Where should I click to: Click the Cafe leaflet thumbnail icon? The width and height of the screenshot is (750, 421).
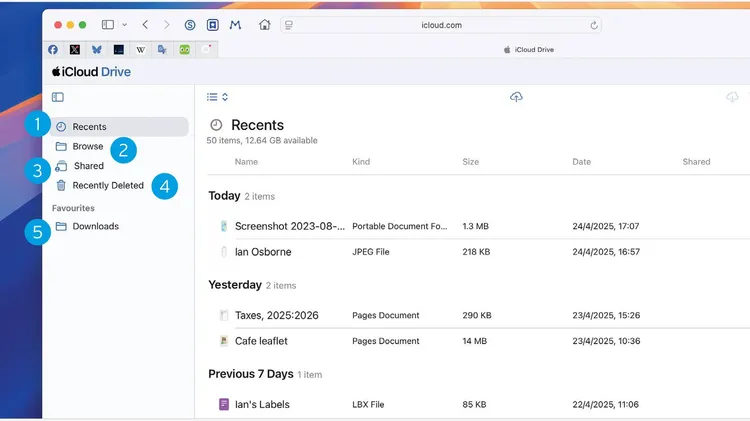click(x=224, y=341)
